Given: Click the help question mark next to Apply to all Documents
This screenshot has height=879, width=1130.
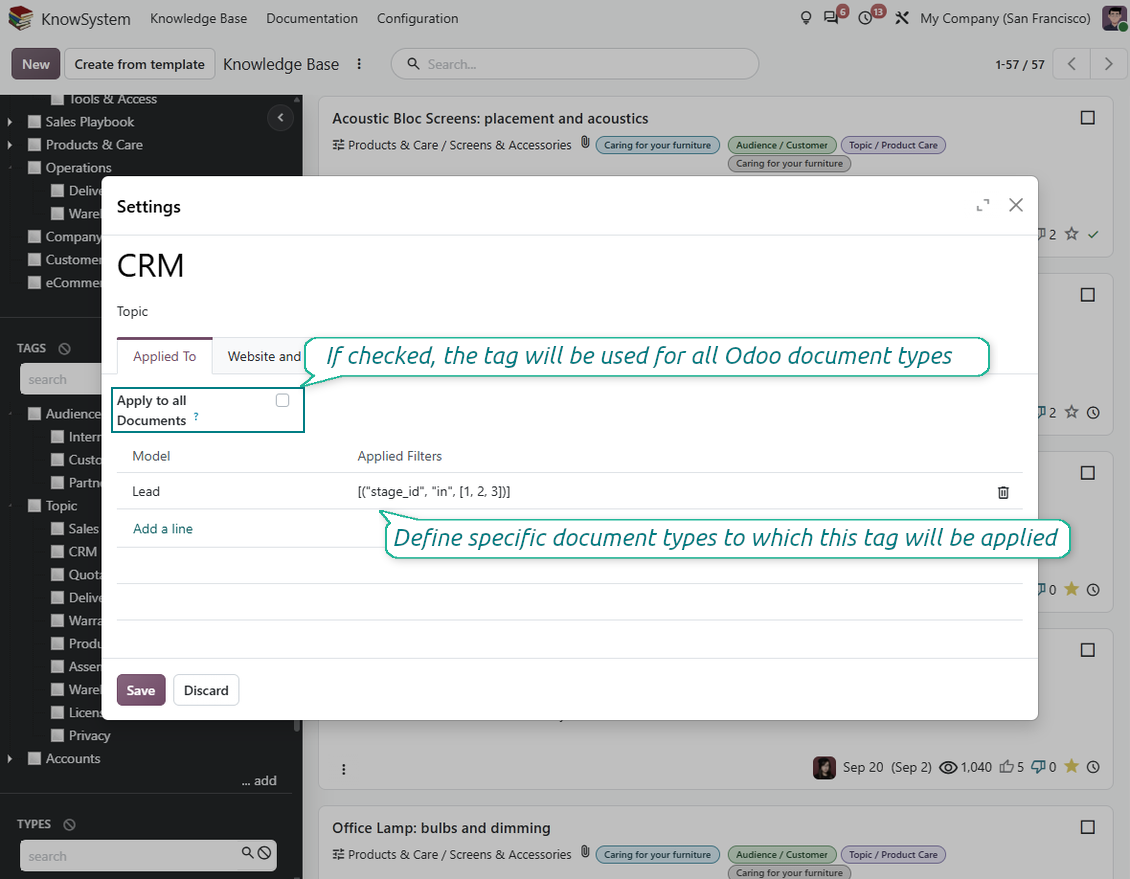Looking at the screenshot, I should click(196, 416).
